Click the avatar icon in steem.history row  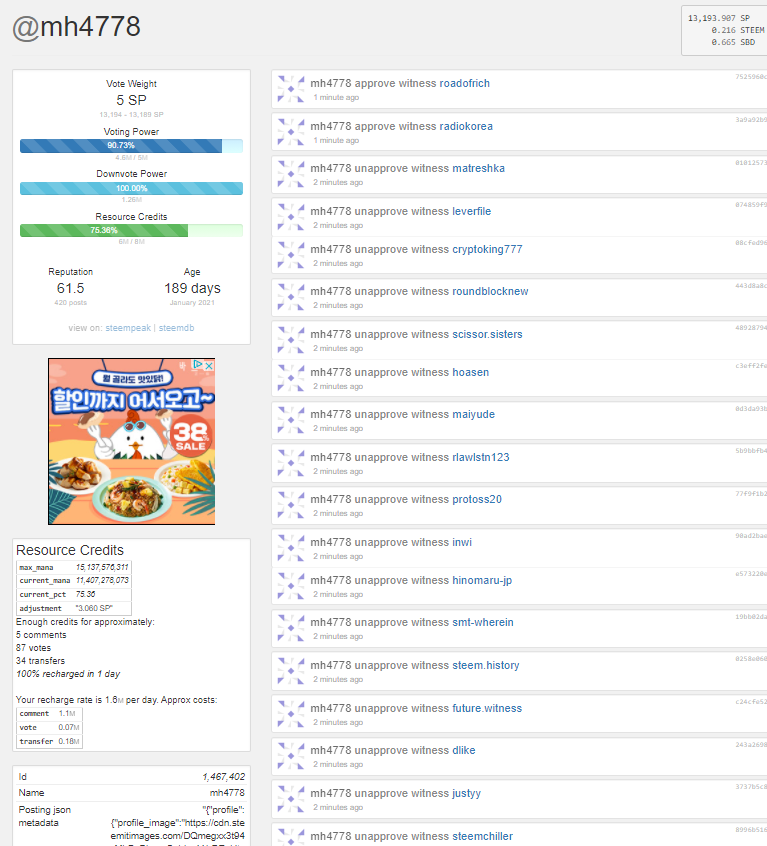pyautogui.click(x=291, y=671)
